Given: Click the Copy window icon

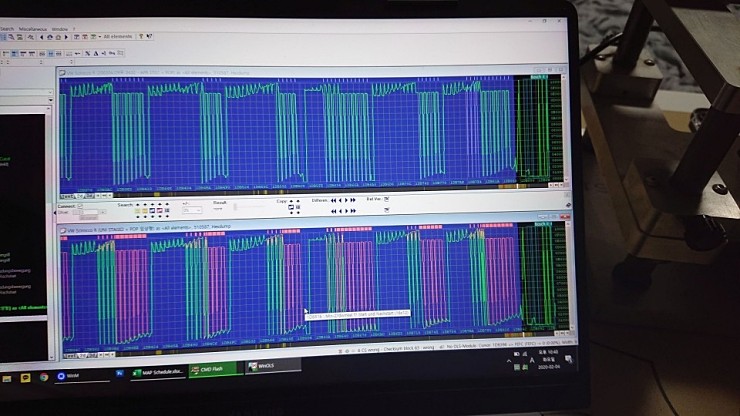Looking at the screenshot, I should pyautogui.click(x=291, y=207).
